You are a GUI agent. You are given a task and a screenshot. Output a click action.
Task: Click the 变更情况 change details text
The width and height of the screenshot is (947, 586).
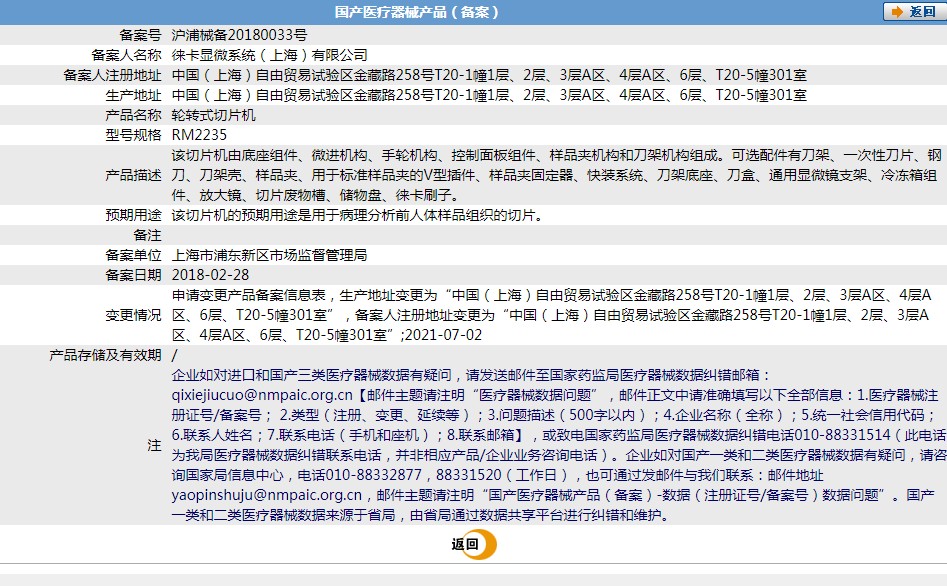tap(552, 315)
